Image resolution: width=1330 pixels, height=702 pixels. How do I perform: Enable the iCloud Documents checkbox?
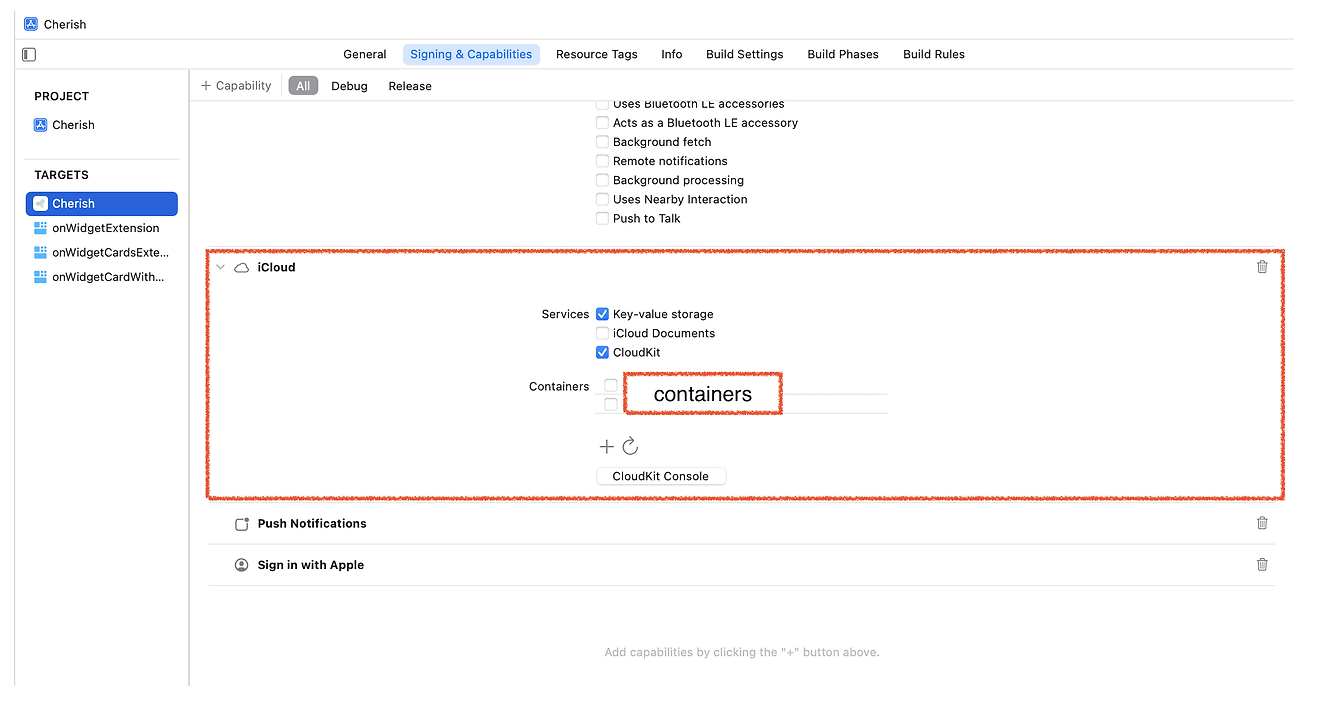click(602, 333)
